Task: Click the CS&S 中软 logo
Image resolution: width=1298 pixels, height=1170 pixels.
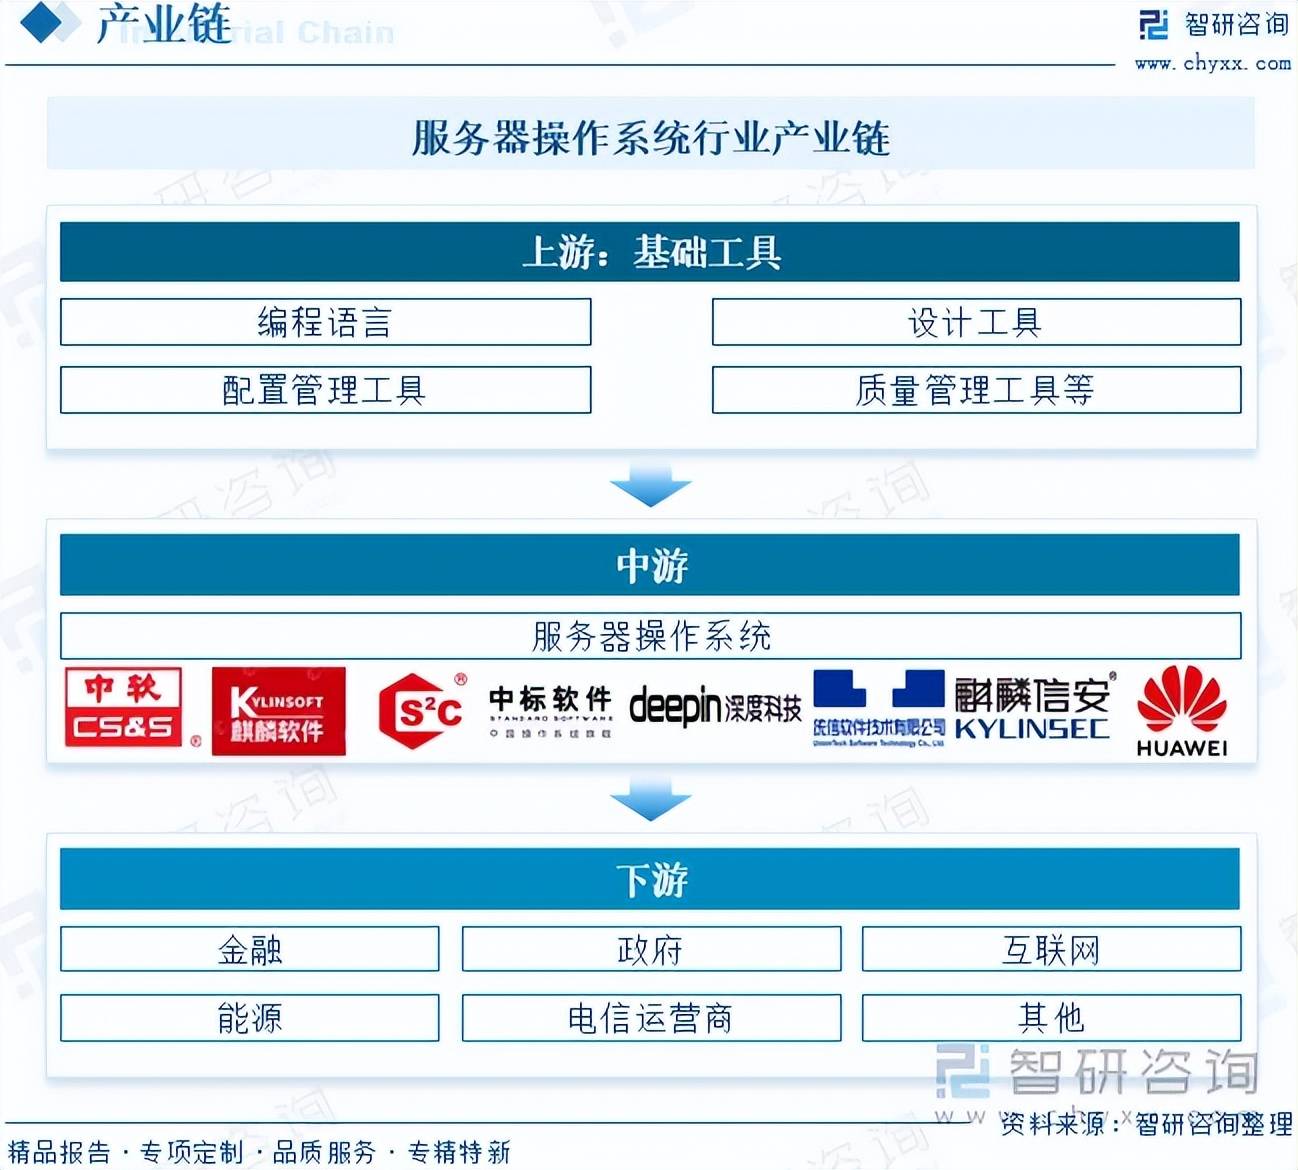Action: click(124, 708)
